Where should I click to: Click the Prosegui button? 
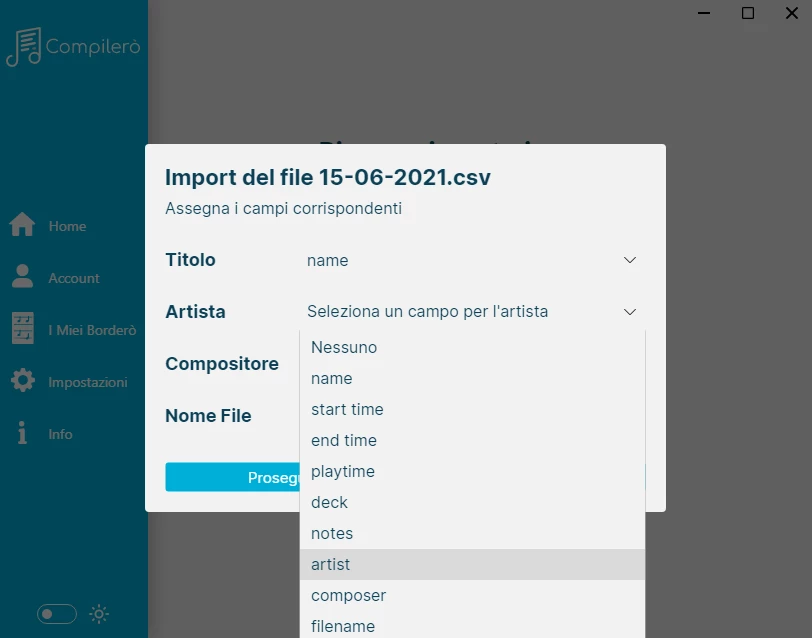click(233, 477)
